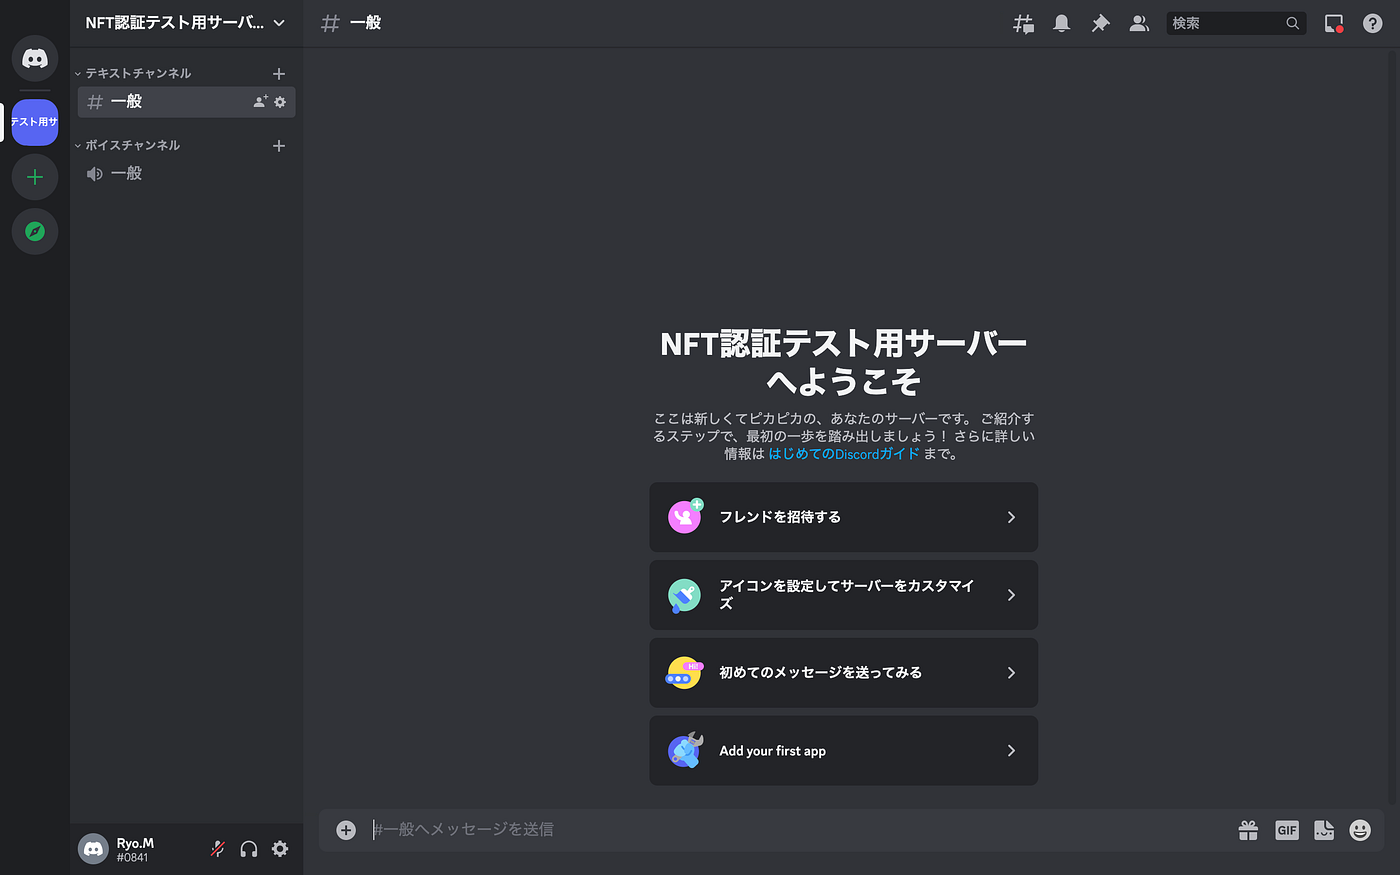Click the chevron on 初めてのメッセージ row

(1011, 673)
